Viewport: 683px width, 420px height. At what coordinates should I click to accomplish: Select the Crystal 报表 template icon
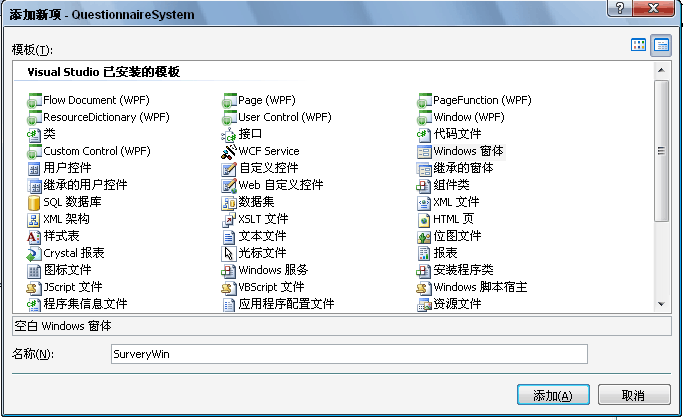coord(34,254)
